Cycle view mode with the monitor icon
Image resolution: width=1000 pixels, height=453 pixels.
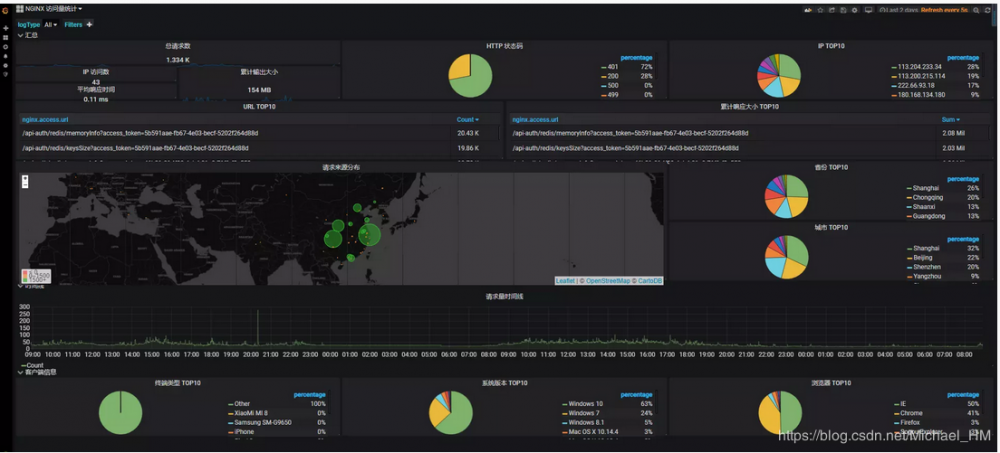(x=868, y=10)
